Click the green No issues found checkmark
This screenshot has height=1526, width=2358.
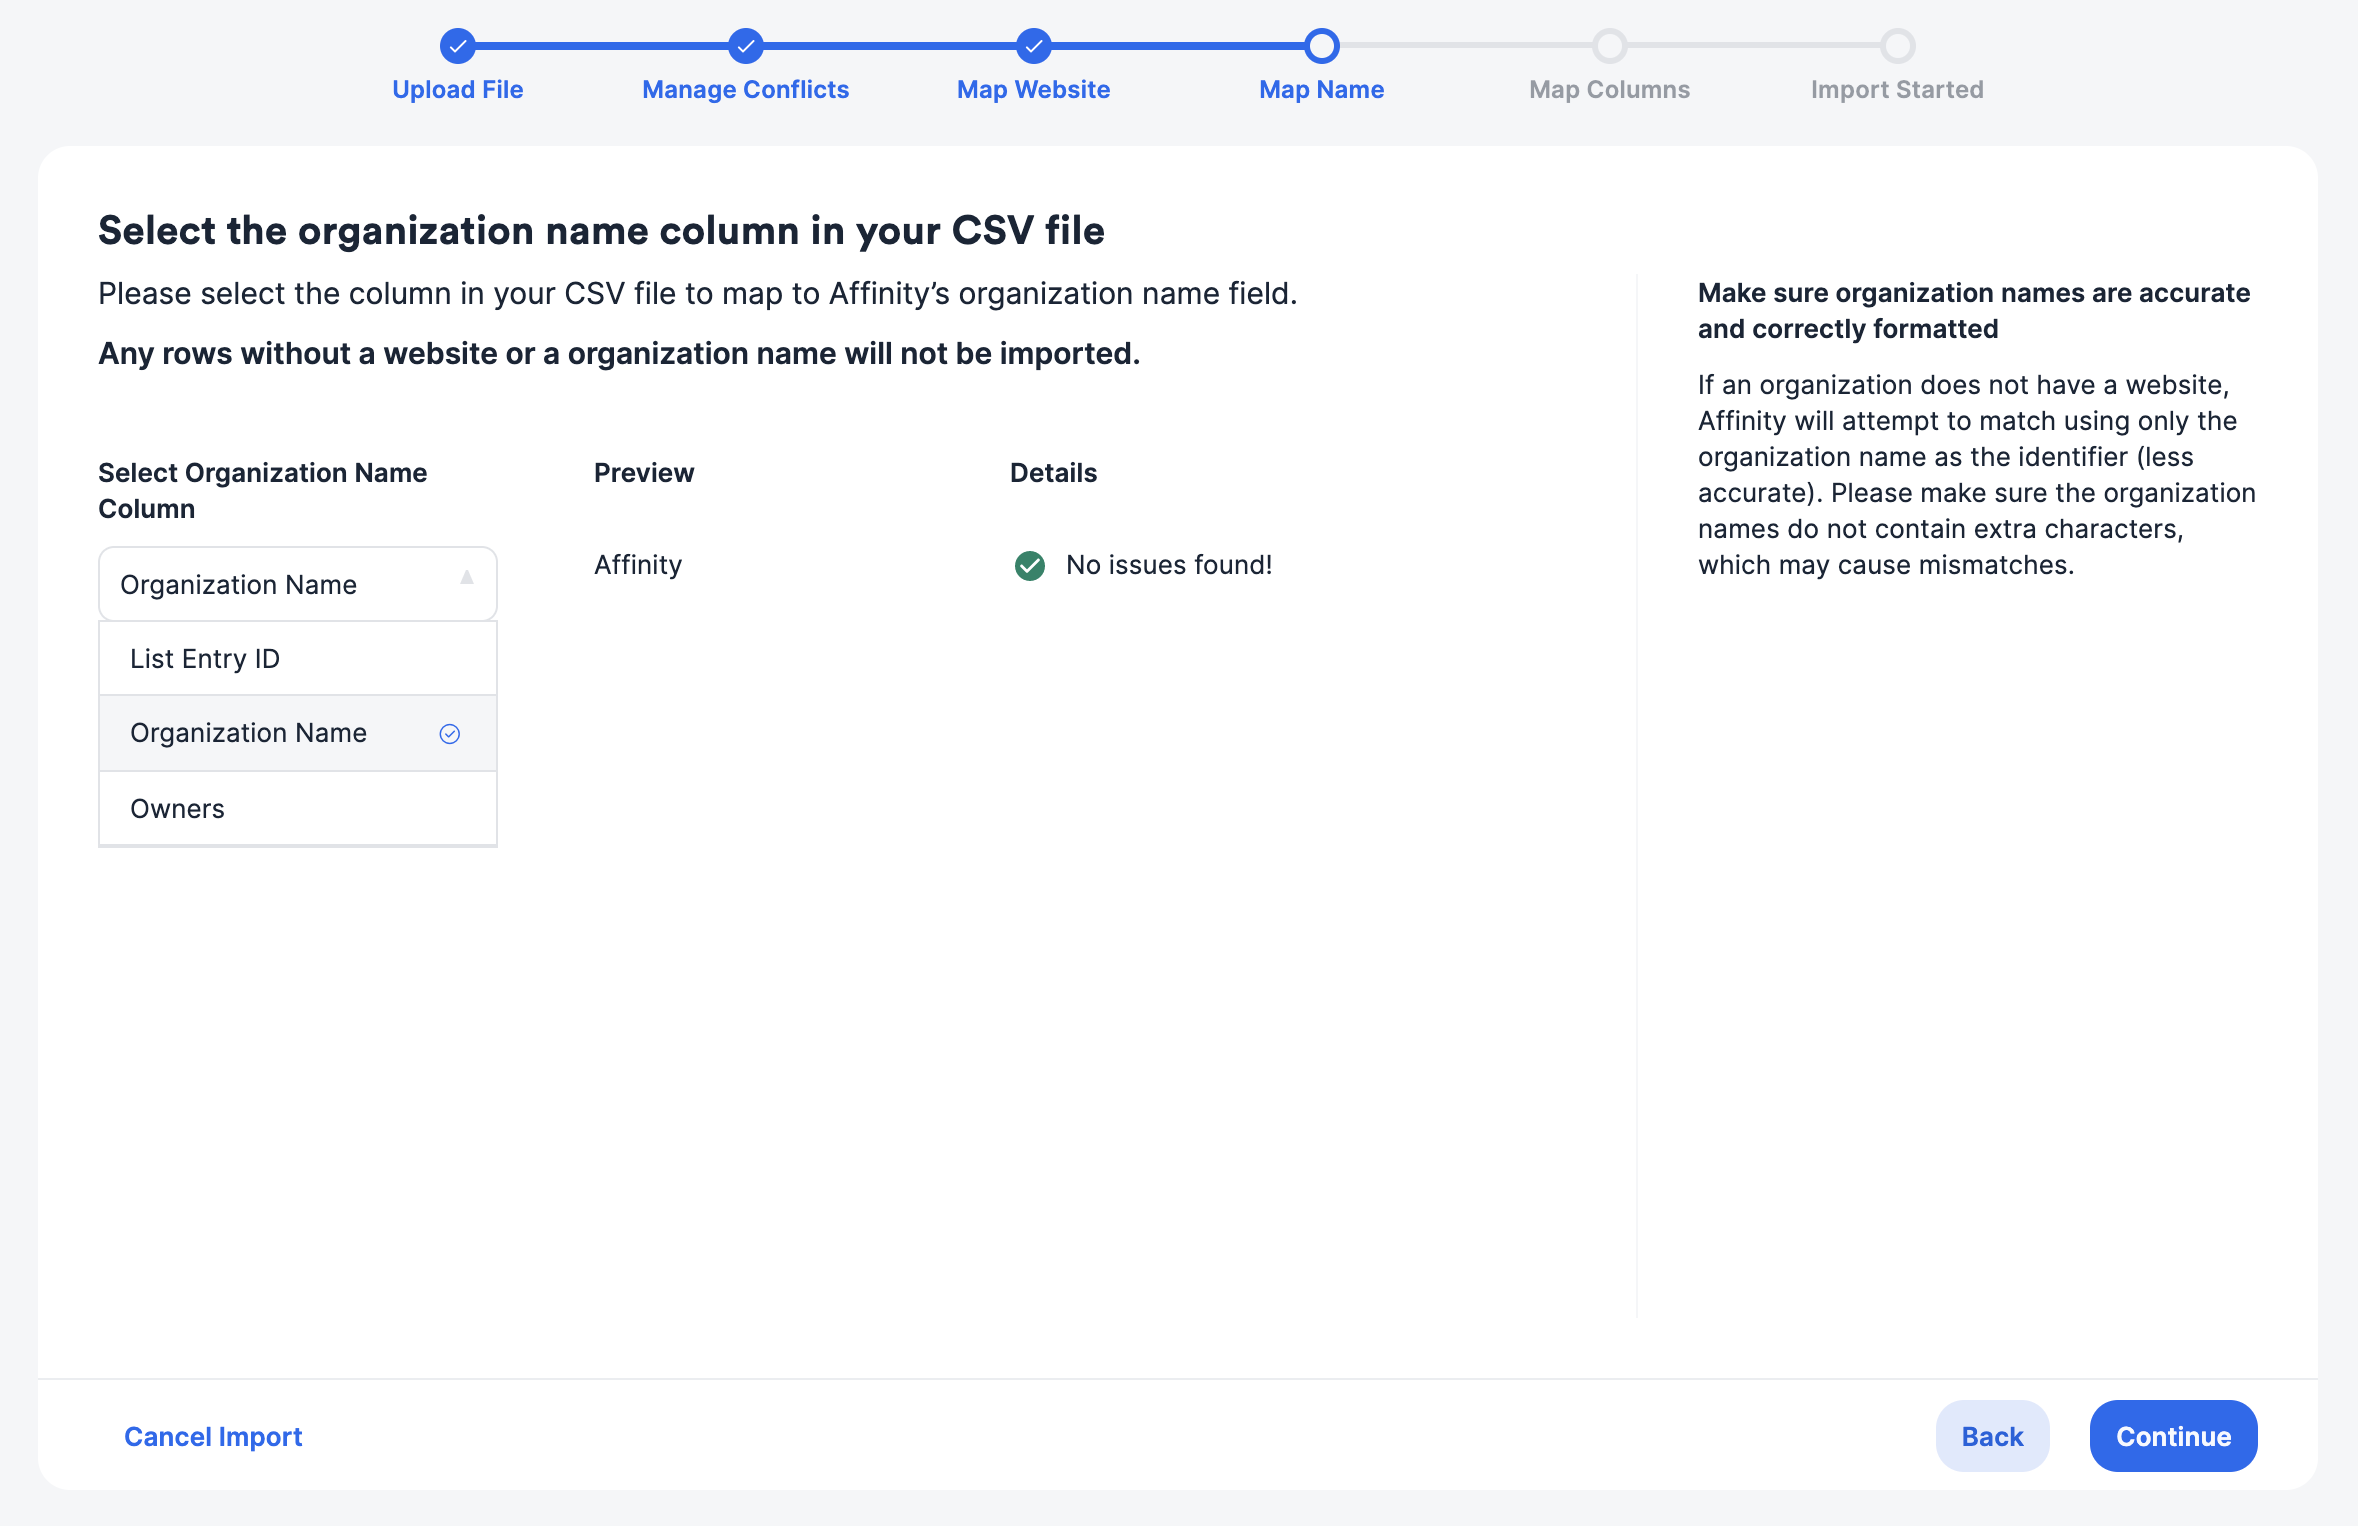pos(1031,565)
